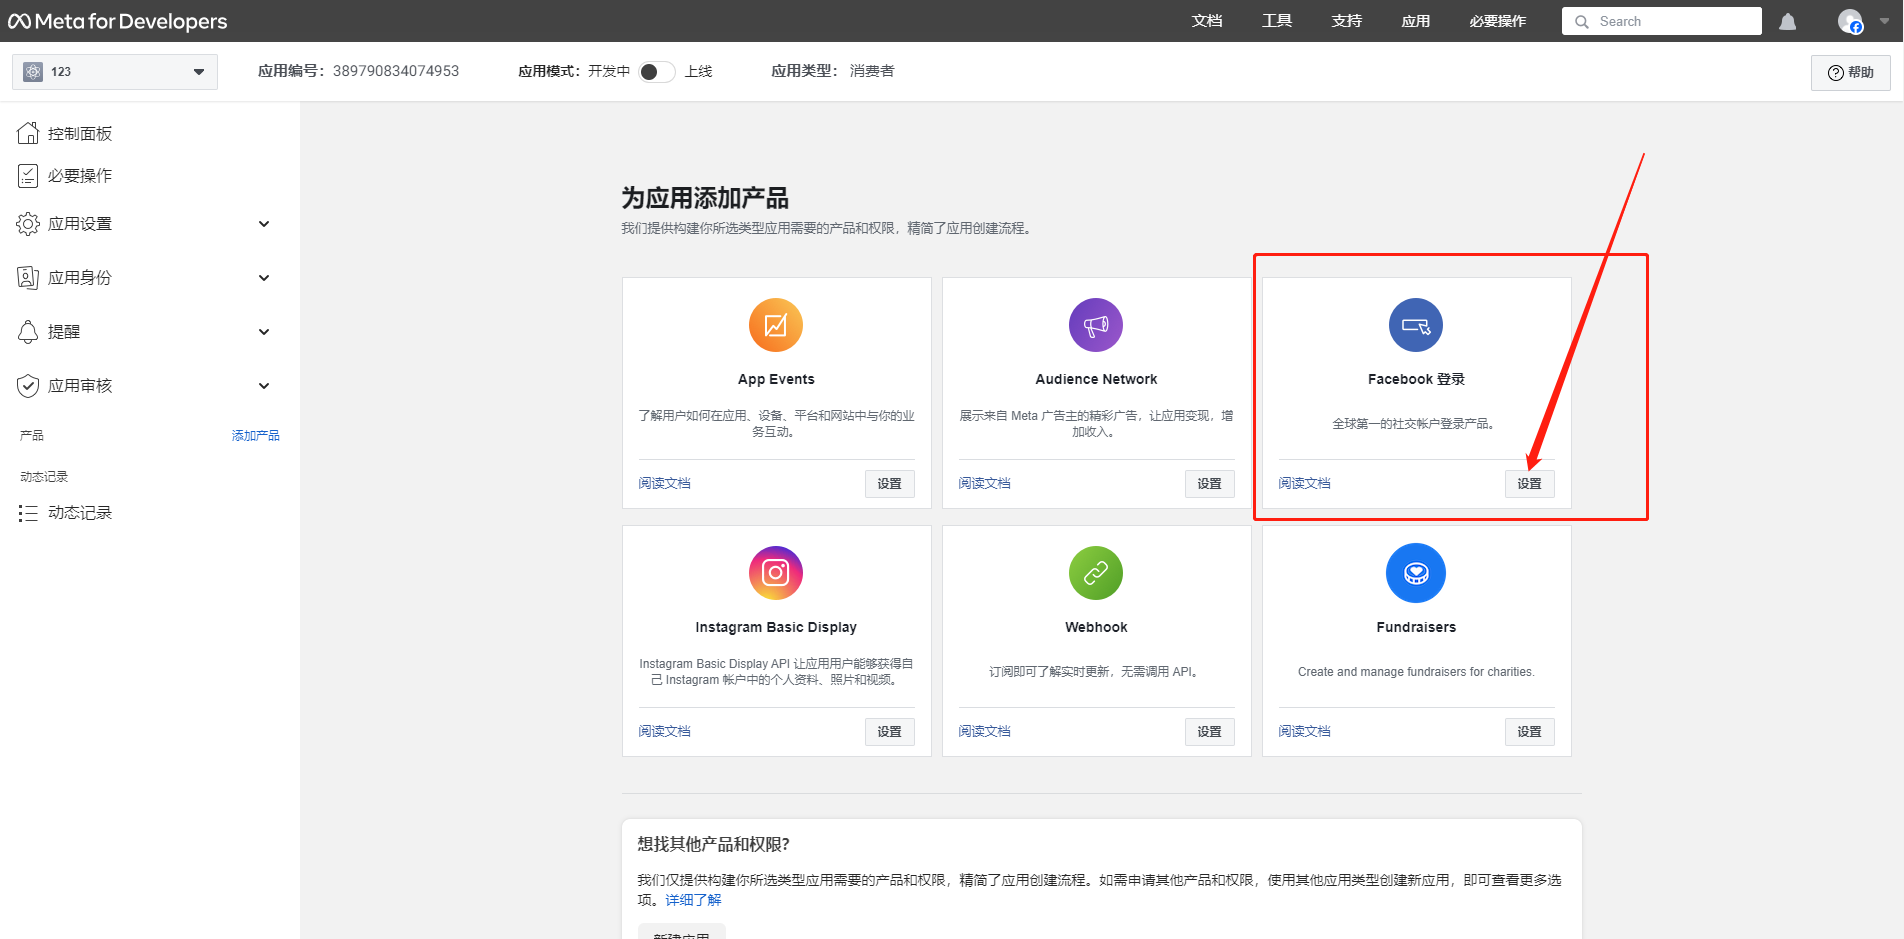Click the app 123 gear icon
Screen dimensions: 1904x939
33,72
